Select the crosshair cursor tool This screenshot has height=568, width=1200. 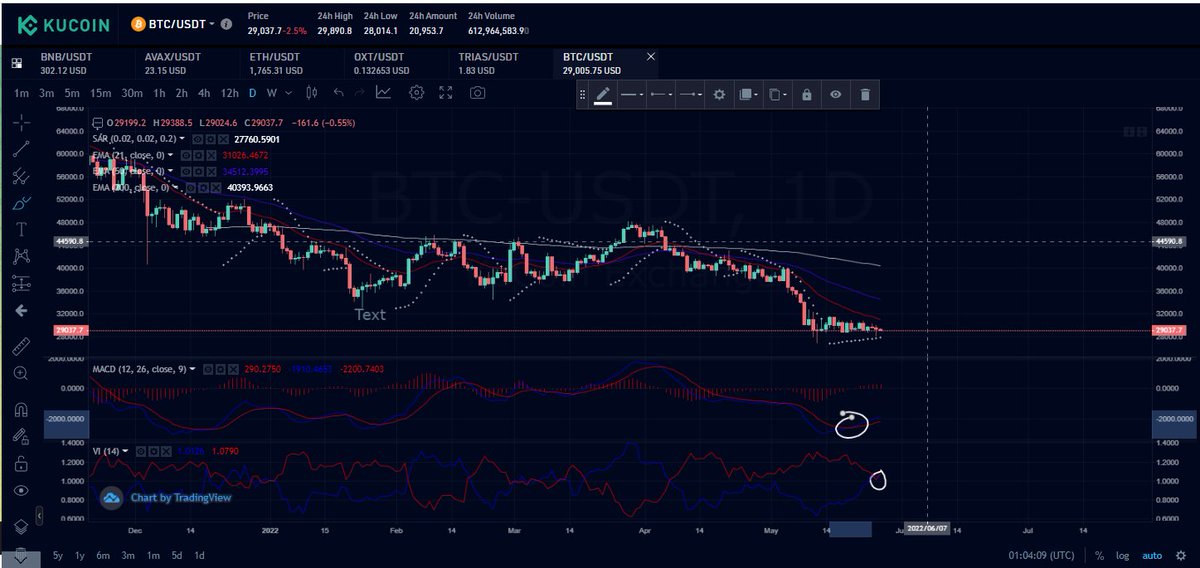click(21, 122)
